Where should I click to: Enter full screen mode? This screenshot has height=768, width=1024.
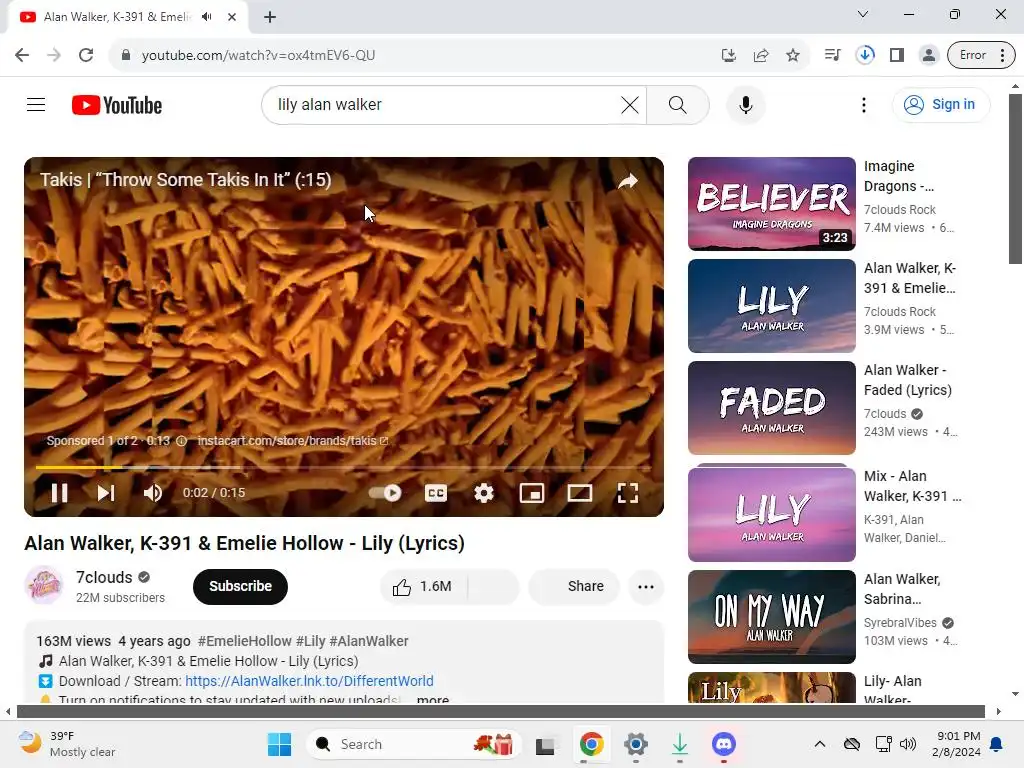[x=628, y=493]
